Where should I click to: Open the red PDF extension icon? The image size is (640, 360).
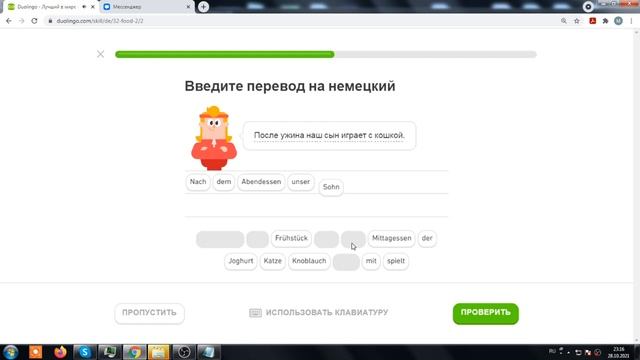tap(593, 21)
